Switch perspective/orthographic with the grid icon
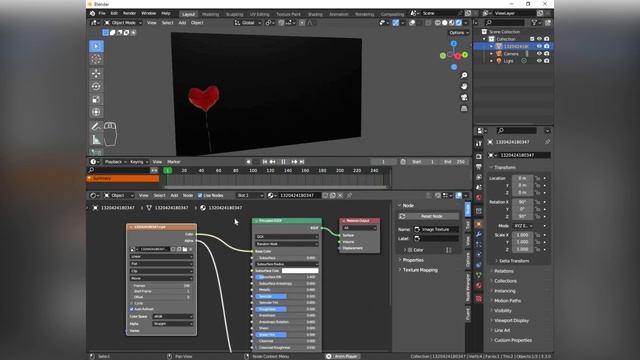The image size is (640, 360). 464,109
